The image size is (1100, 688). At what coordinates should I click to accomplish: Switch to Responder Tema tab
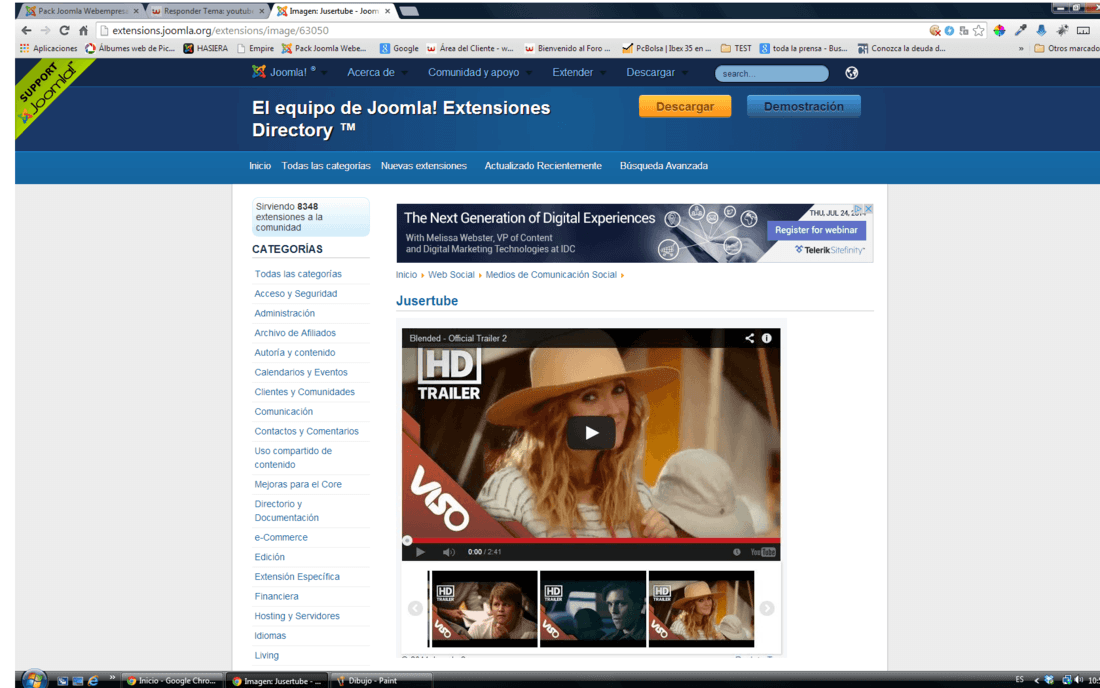click(x=208, y=11)
